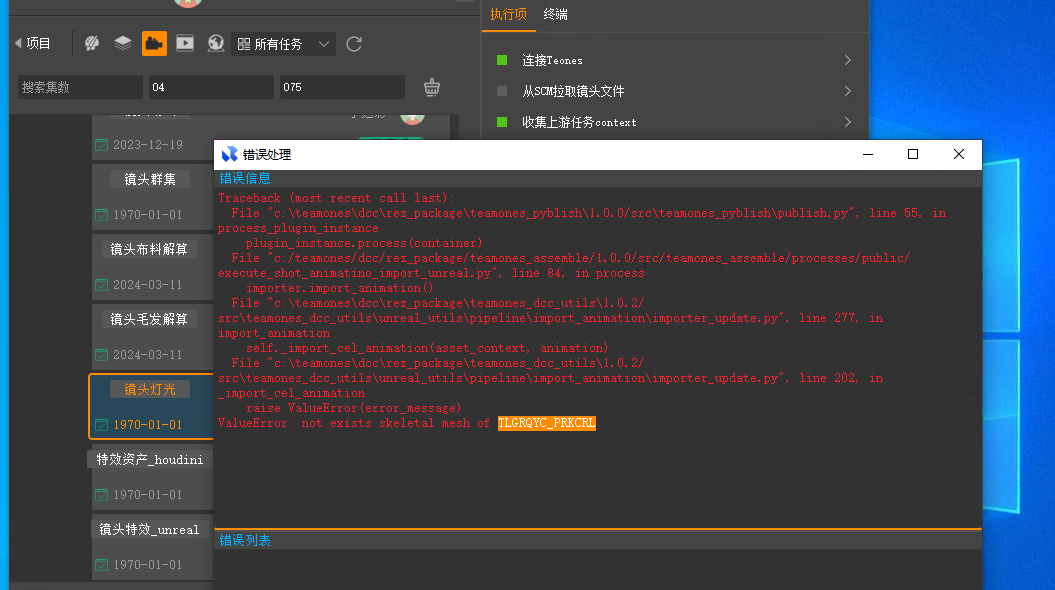Click the 搜索集数 search field
Image resolution: width=1055 pixels, height=590 pixels.
[80, 87]
